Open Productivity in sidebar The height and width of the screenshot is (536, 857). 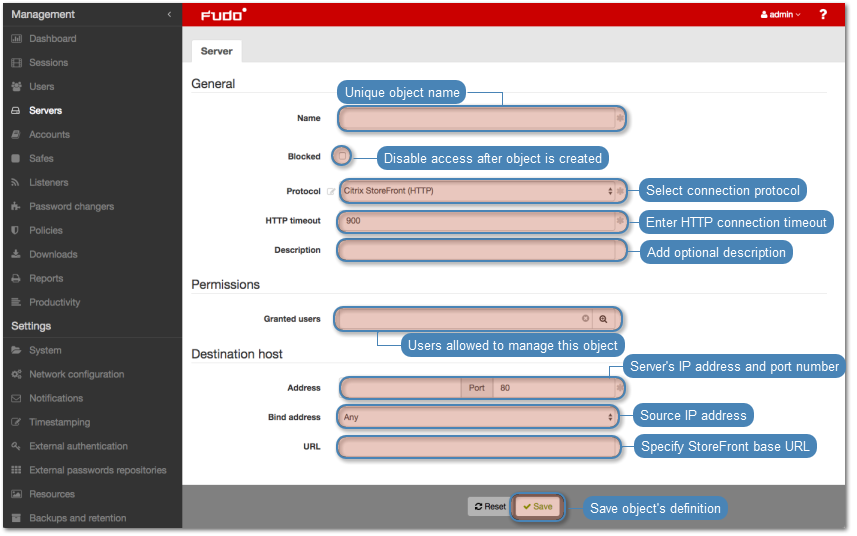(55, 302)
